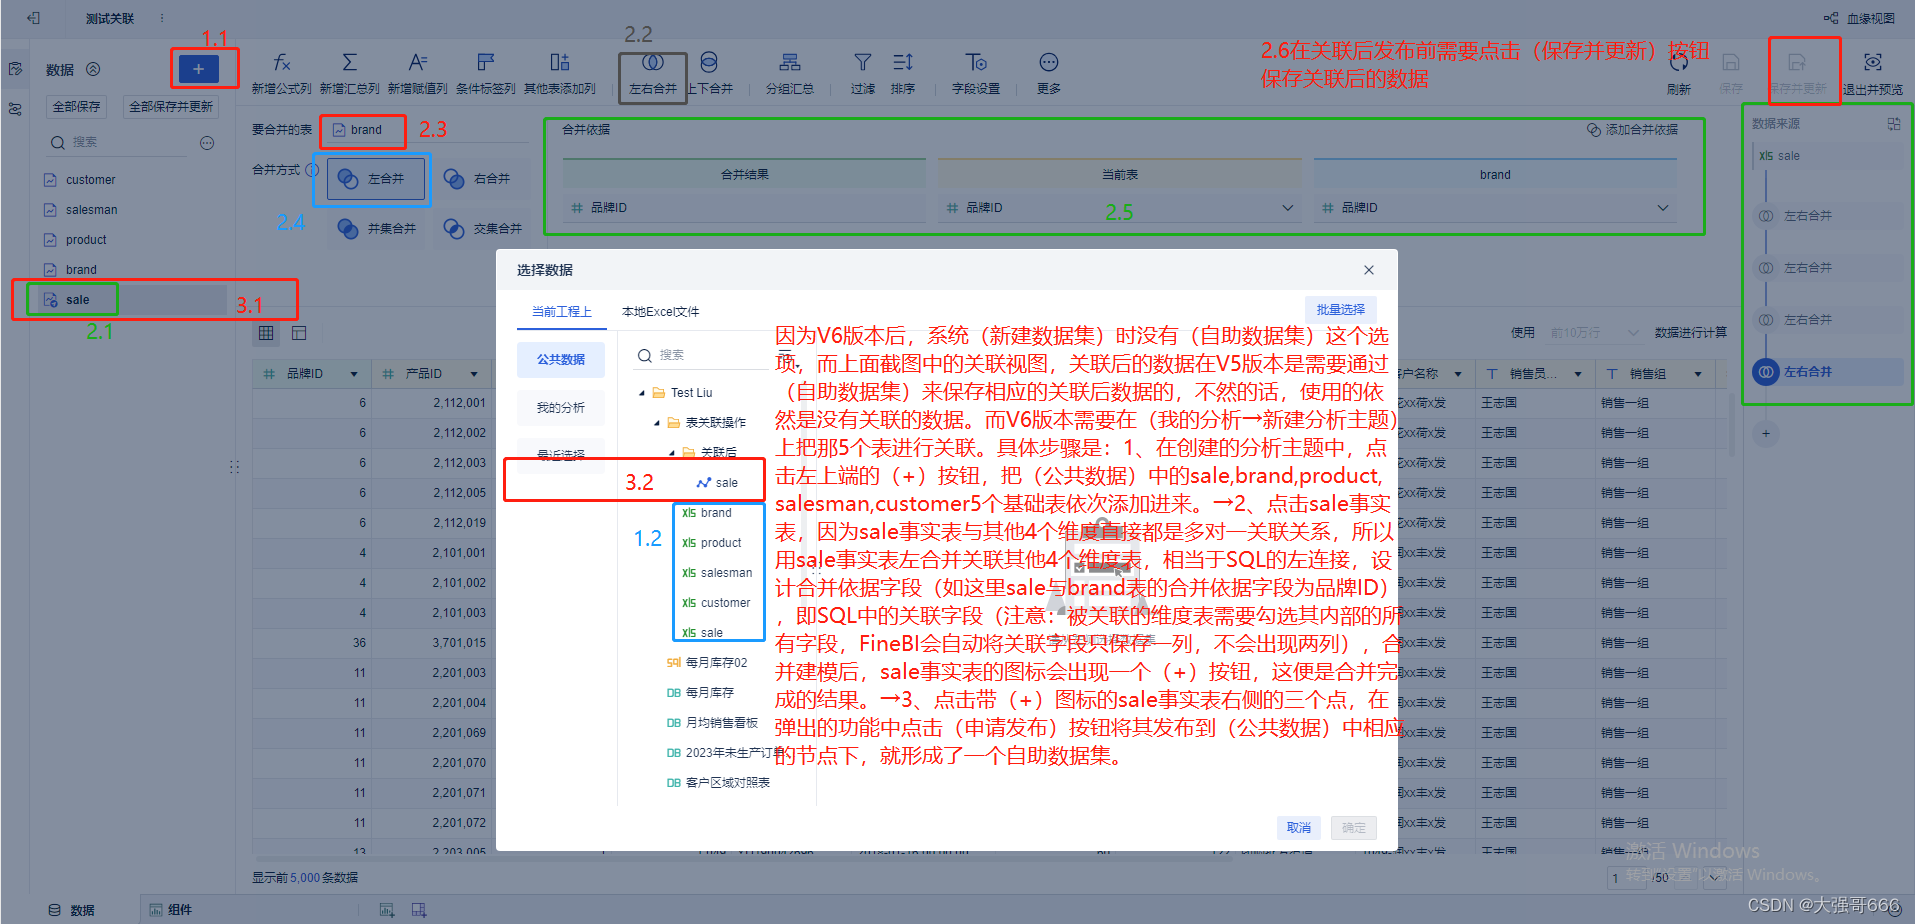Viewport: 1915px width, 924px height.
Task: Select 我的分析 category
Action: coord(560,408)
